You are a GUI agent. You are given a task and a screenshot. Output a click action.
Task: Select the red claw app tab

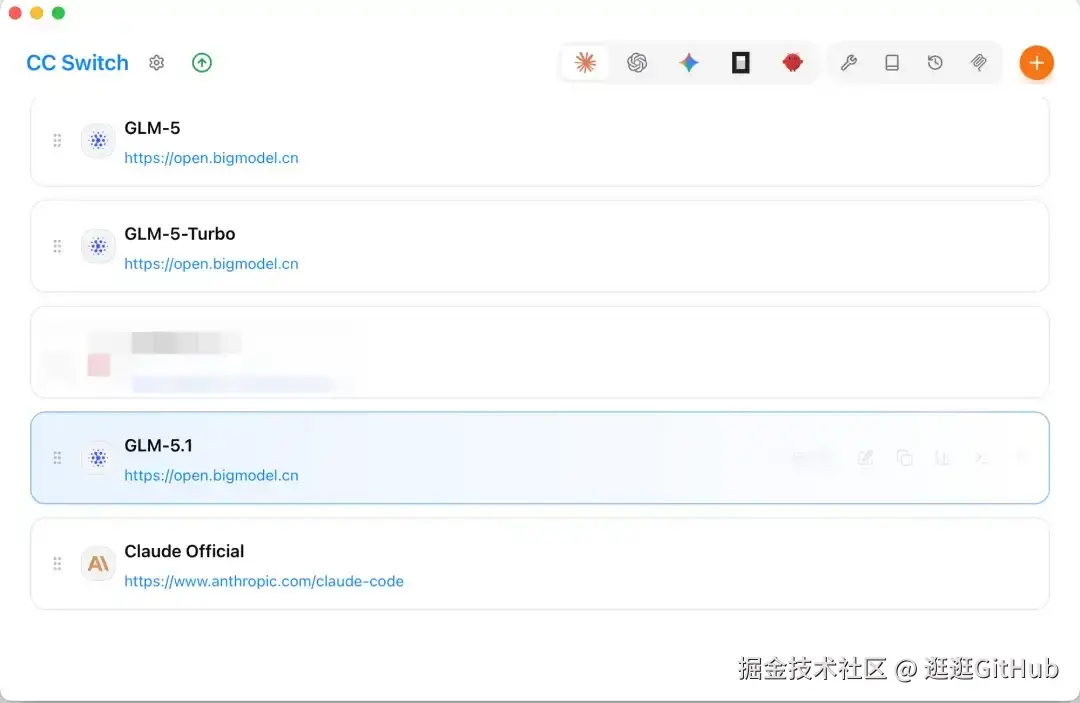click(x=793, y=63)
